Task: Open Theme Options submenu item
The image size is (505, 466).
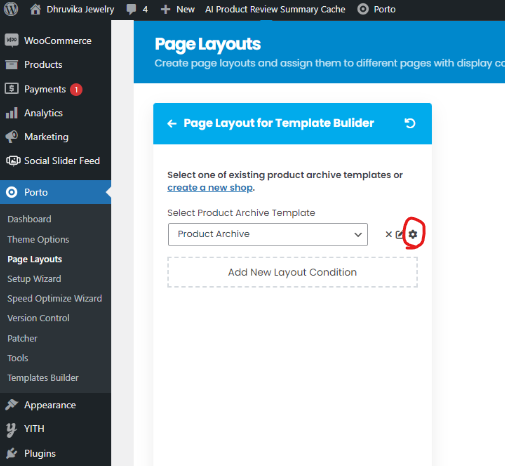Action: [38, 239]
